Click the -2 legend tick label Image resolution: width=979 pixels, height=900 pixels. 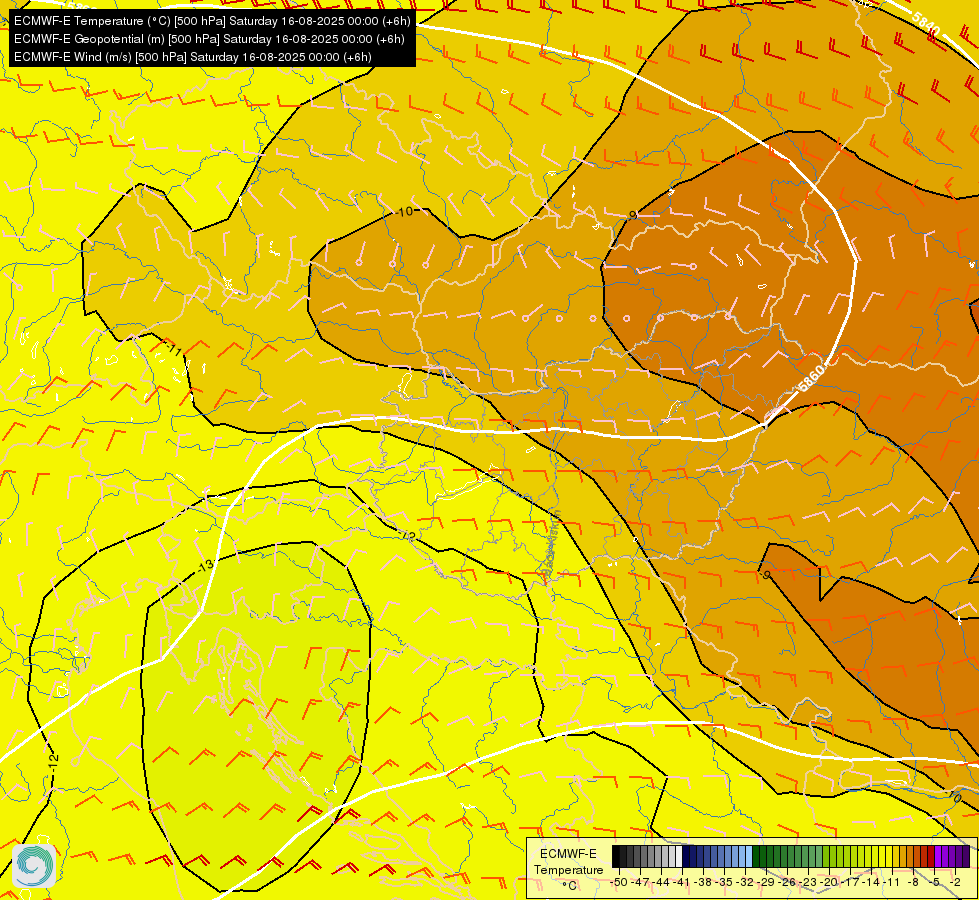click(x=955, y=882)
